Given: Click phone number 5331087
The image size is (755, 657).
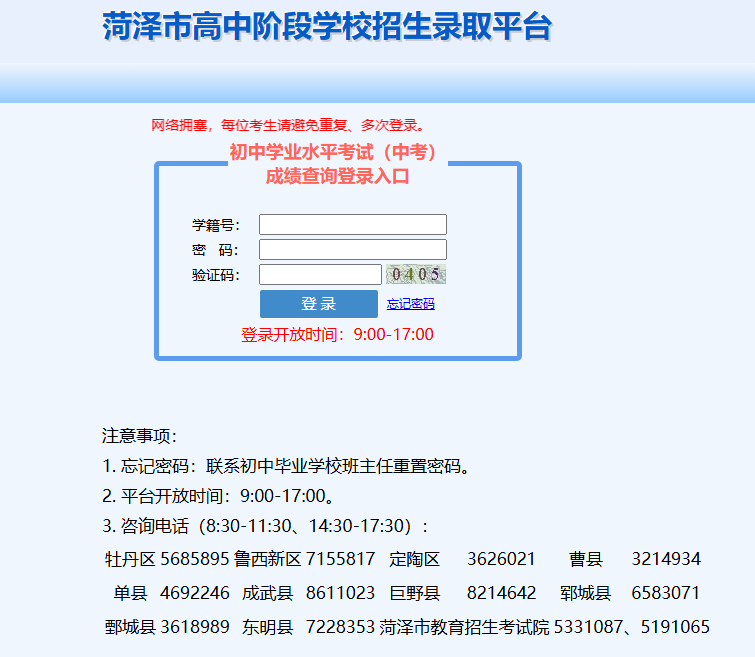Looking at the screenshot, I should click(588, 627).
